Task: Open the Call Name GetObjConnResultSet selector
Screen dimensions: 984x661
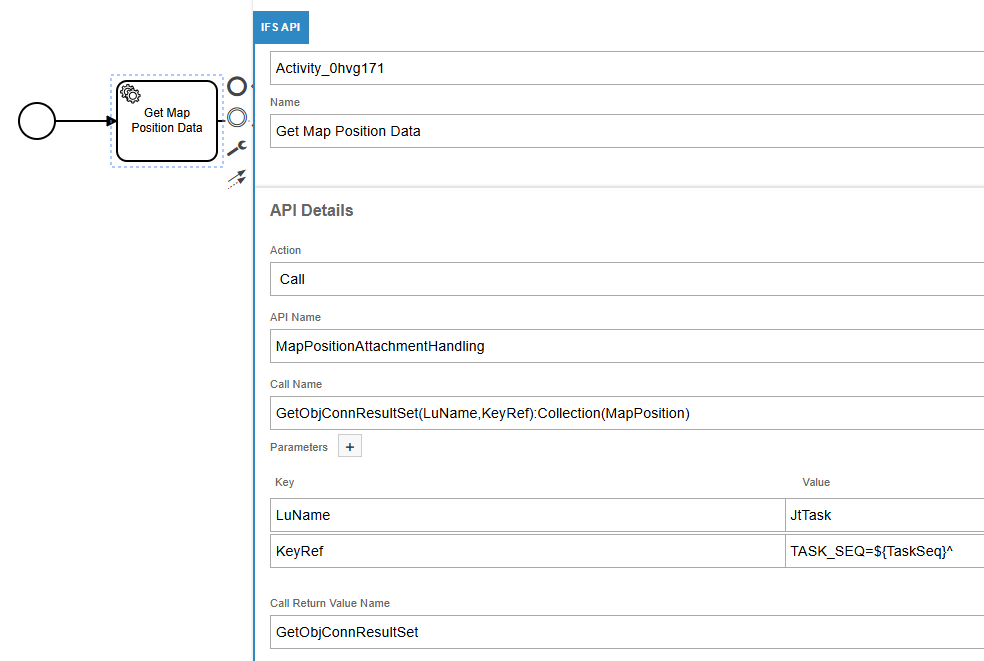Action: [626, 413]
